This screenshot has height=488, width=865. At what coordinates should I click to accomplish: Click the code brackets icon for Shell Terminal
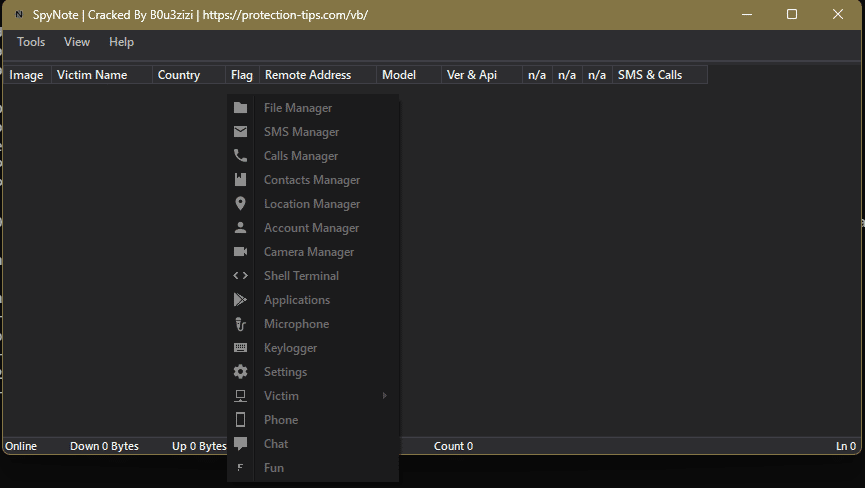(240, 276)
